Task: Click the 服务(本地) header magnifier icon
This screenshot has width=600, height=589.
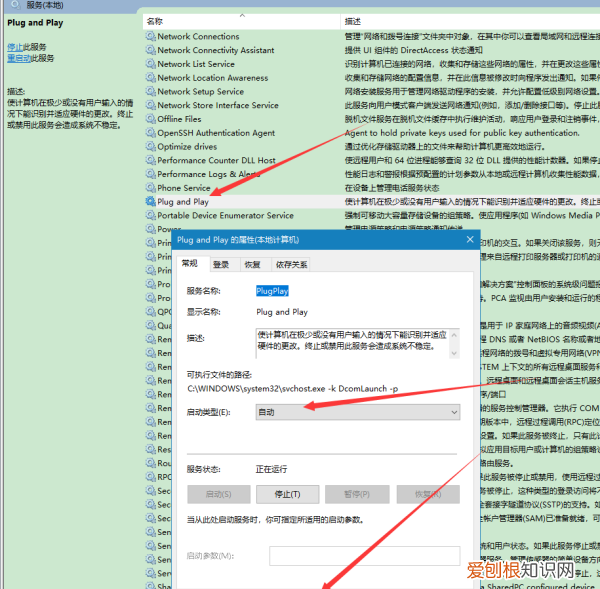Action: pos(16,5)
